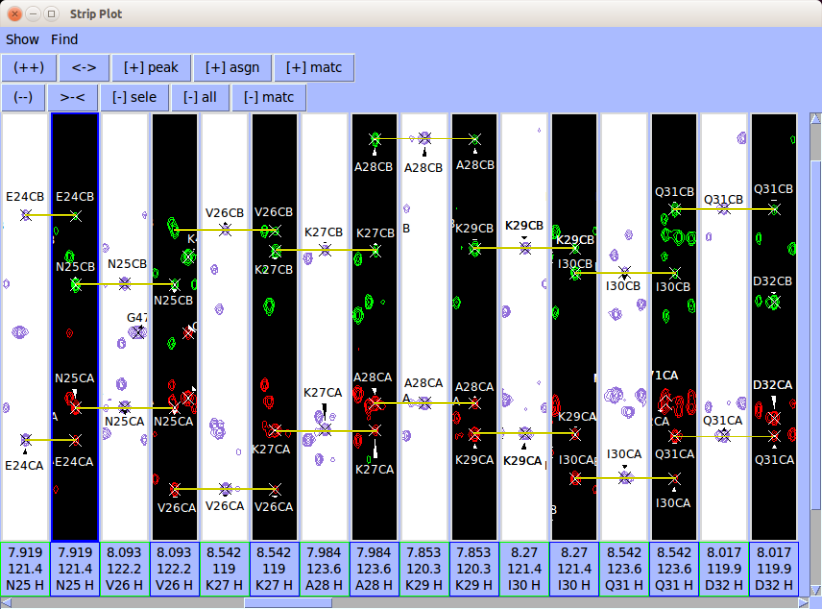Click the <-> widen strips button

click(x=84, y=68)
